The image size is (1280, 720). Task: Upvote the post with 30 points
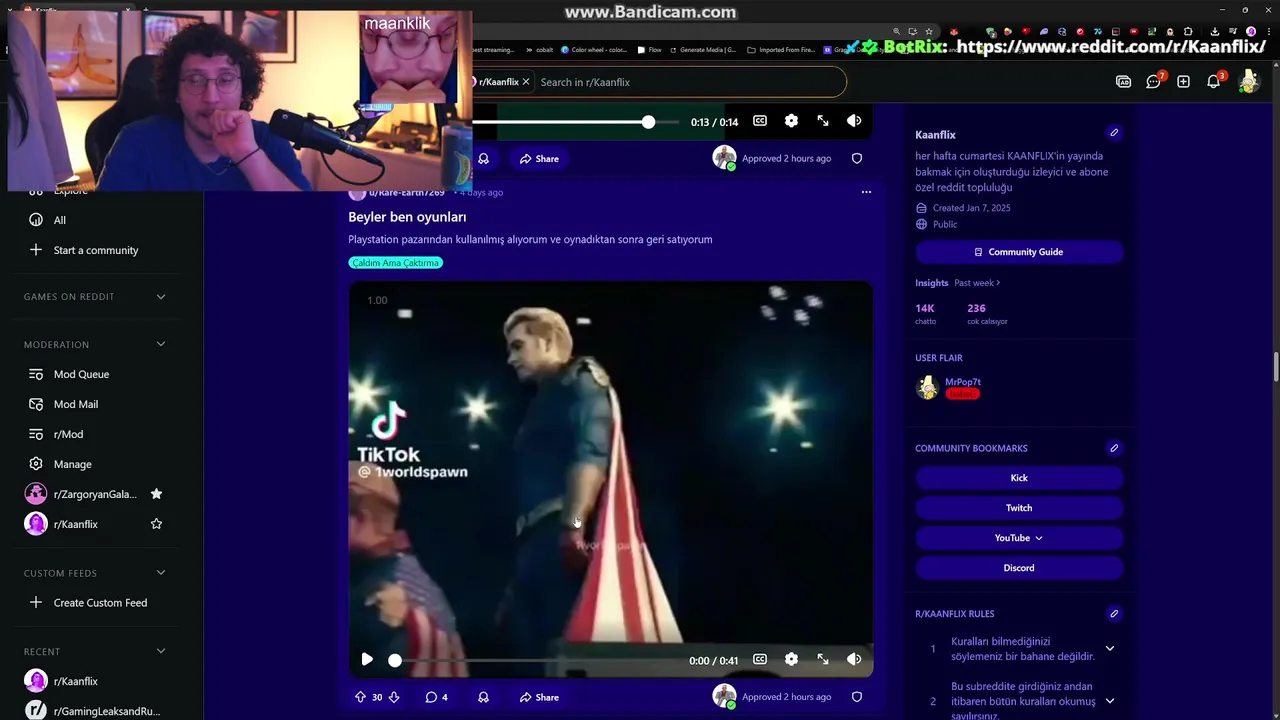pyautogui.click(x=360, y=697)
